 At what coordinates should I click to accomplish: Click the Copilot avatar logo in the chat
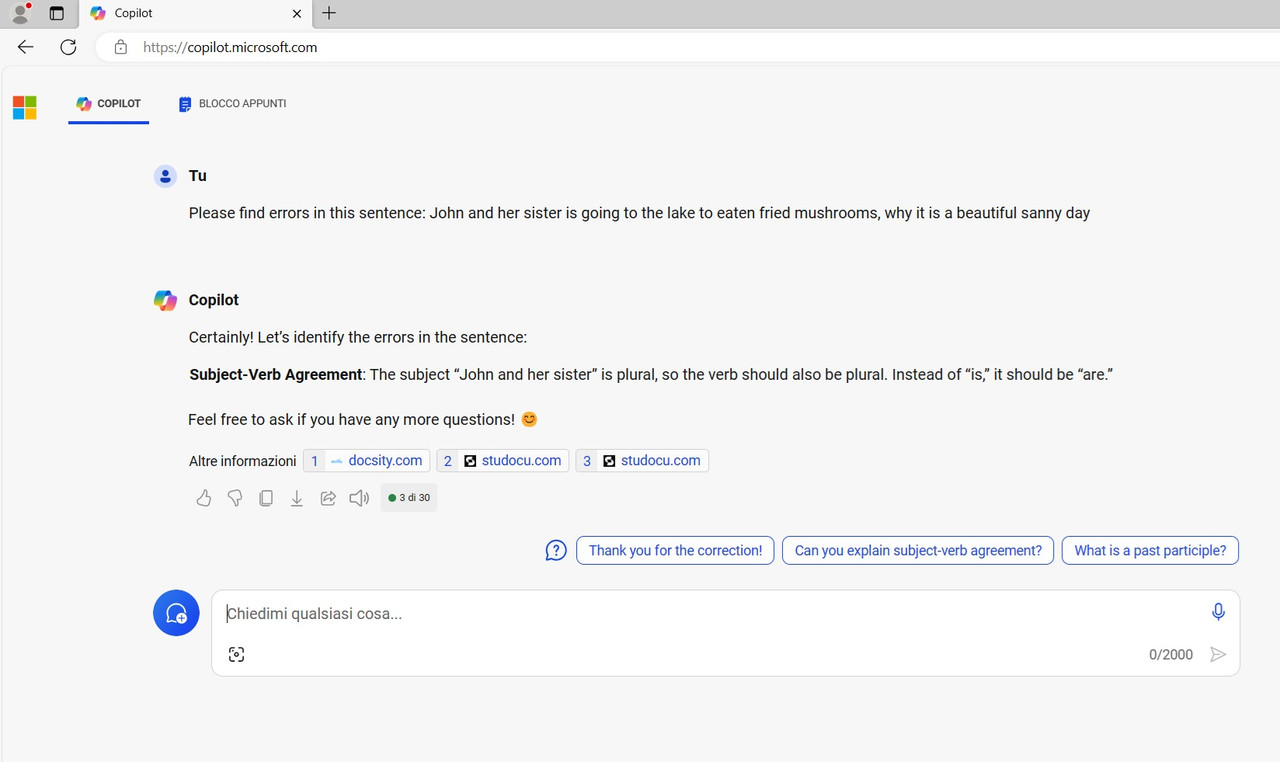tap(165, 300)
